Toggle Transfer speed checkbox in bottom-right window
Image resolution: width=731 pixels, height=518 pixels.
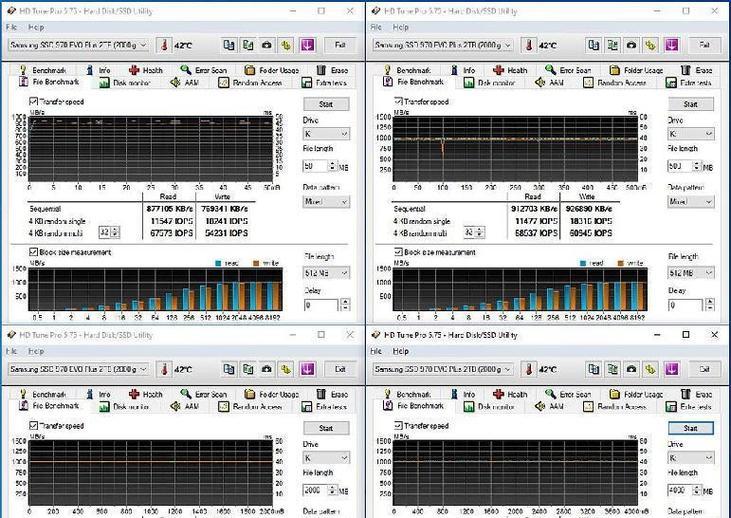click(x=398, y=425)
